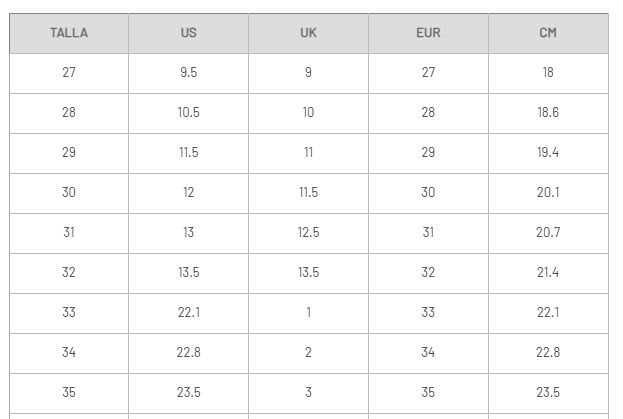Click the 21.4 CM cell
The image size is (623, 419).
(548, 273)
